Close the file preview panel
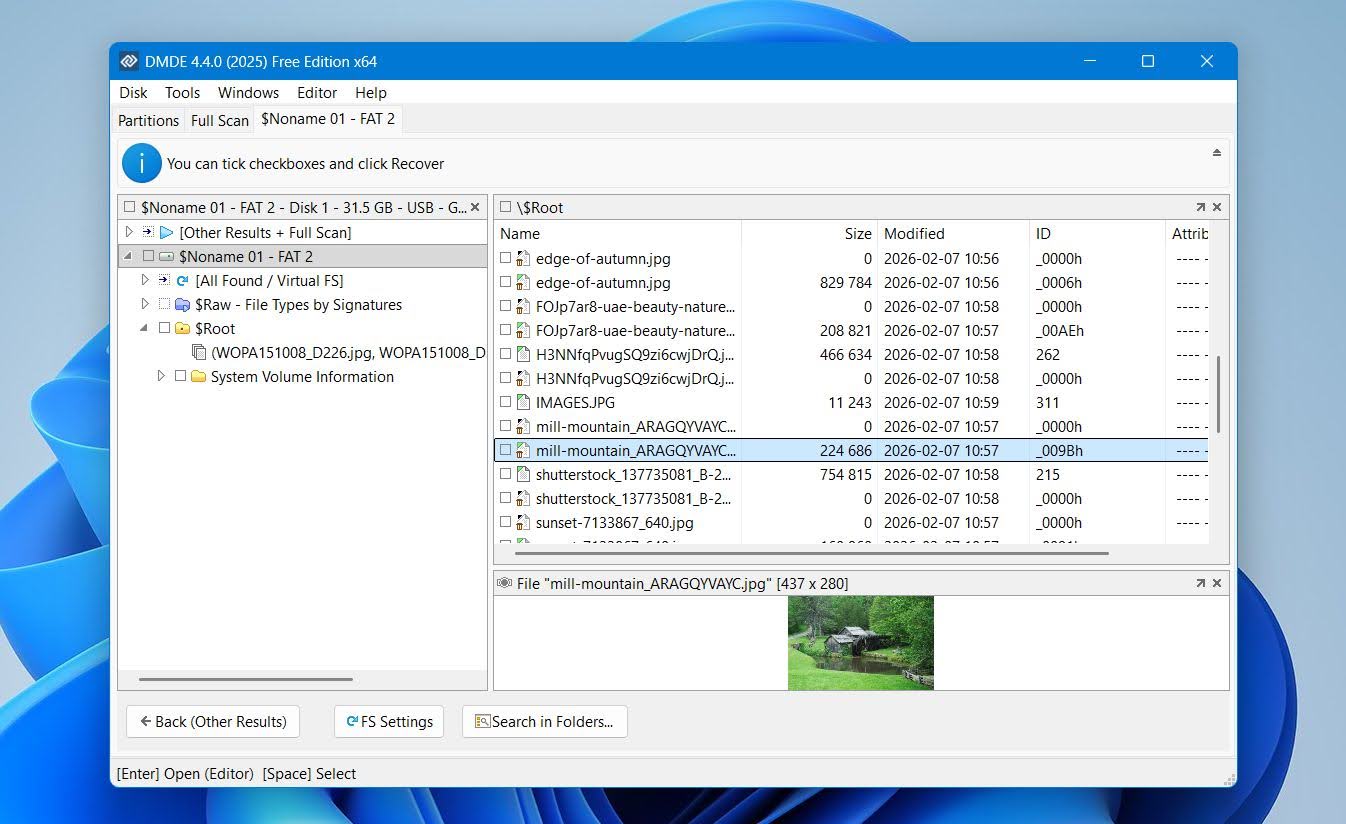 click(1217, 583)
